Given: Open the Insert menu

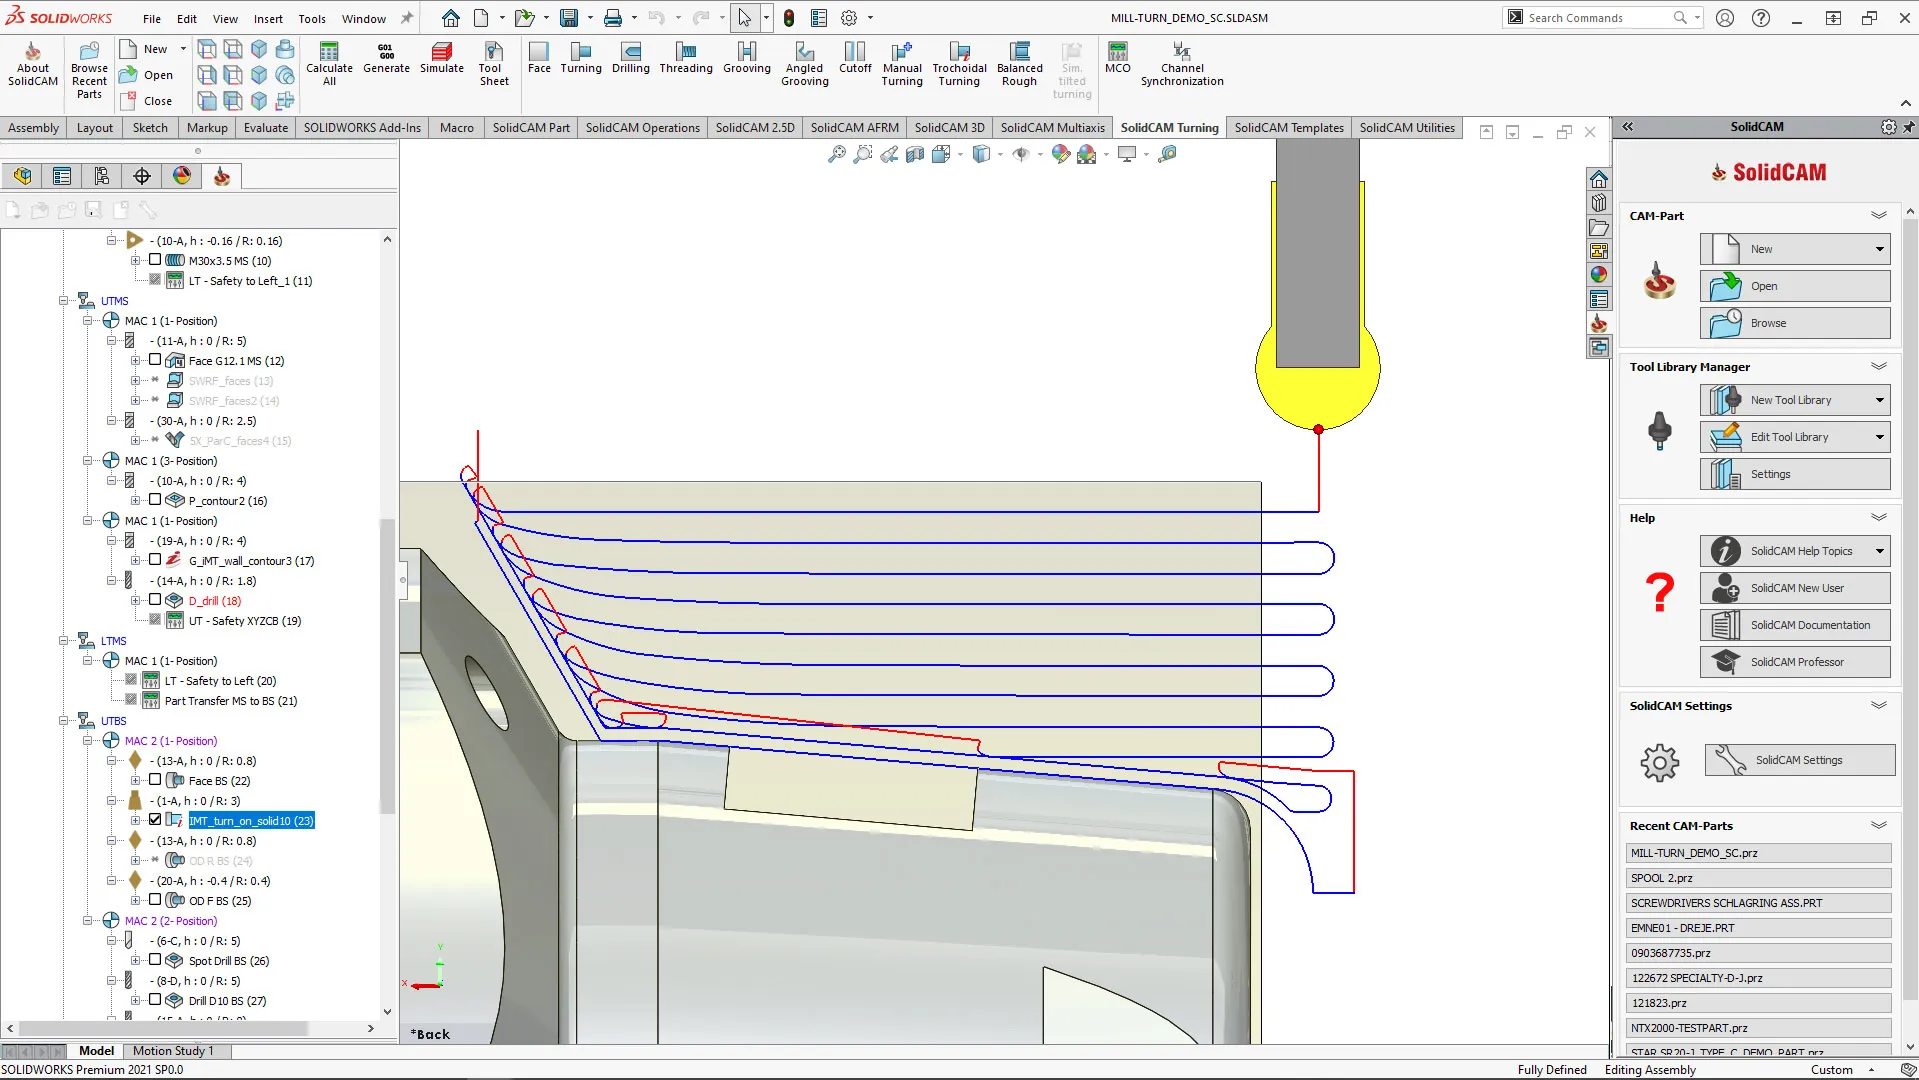Looking at the screenshot, I should click(x=267, y=18).
